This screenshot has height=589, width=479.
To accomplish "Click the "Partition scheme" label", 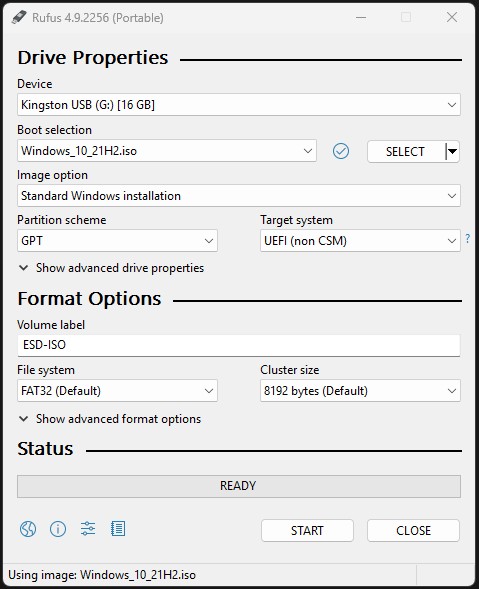I will pos(62,220).
